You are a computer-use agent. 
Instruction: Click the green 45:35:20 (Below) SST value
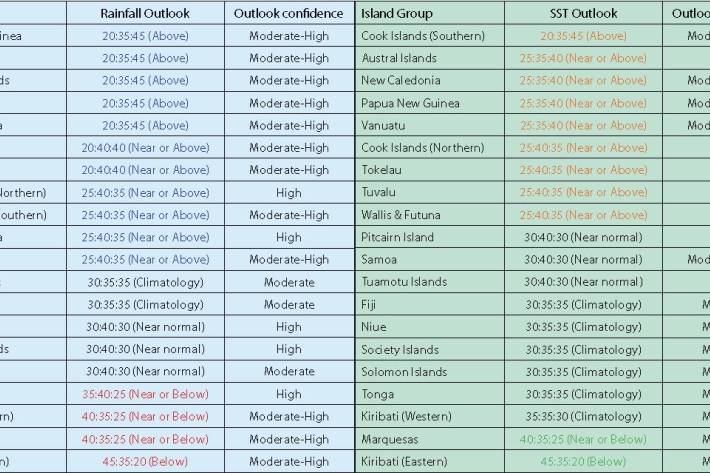[583, 461]
